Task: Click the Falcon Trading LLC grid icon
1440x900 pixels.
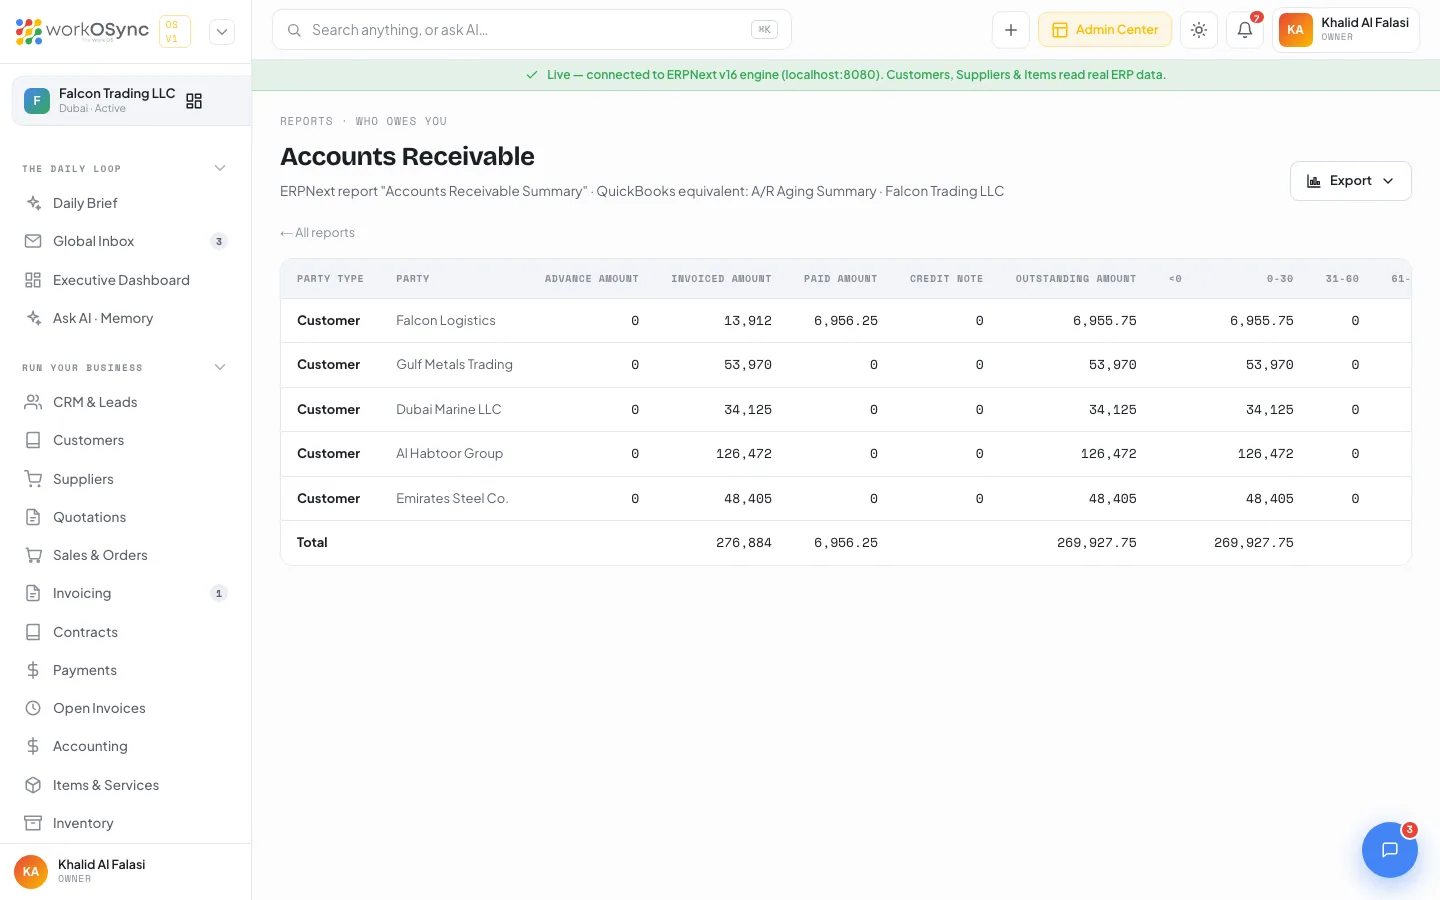Action: 194,101
